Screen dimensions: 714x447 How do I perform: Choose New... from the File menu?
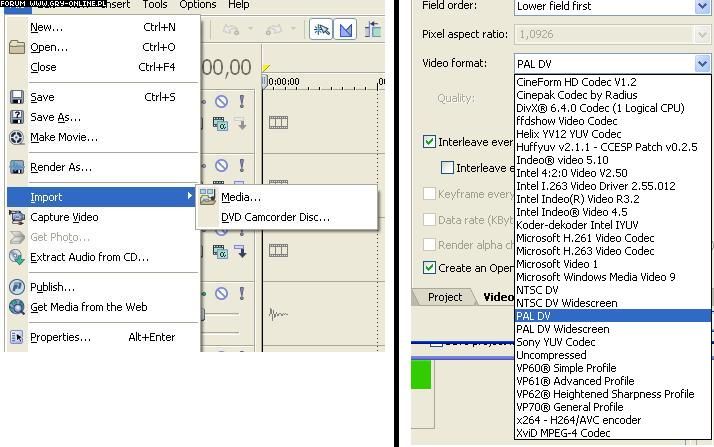point(103,27)
